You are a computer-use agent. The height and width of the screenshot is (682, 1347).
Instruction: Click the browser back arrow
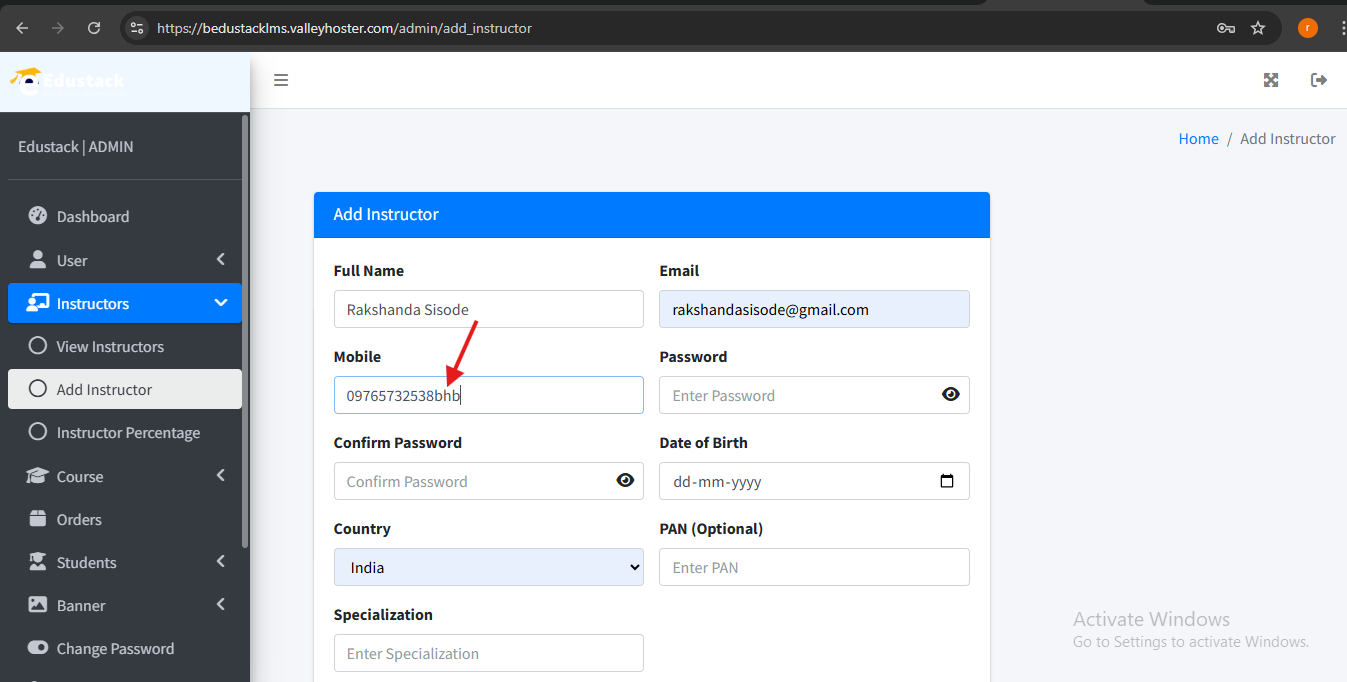pyautogui.click(x=22, y=28)
